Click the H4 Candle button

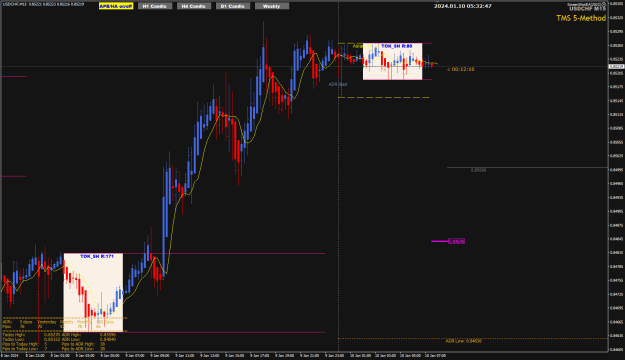194,6
